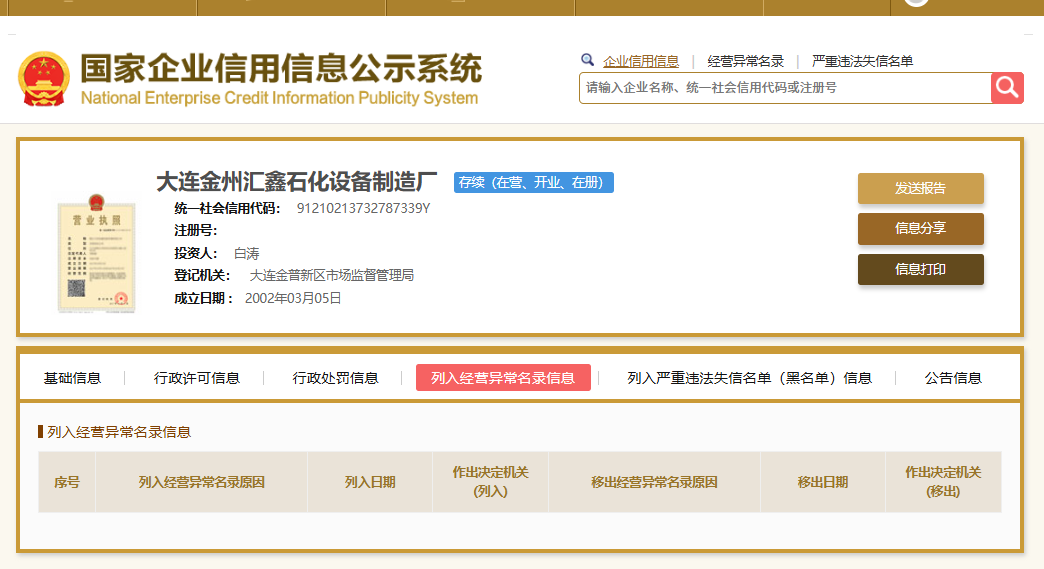Click the 列入日期 column header

[x=370, y=482]
